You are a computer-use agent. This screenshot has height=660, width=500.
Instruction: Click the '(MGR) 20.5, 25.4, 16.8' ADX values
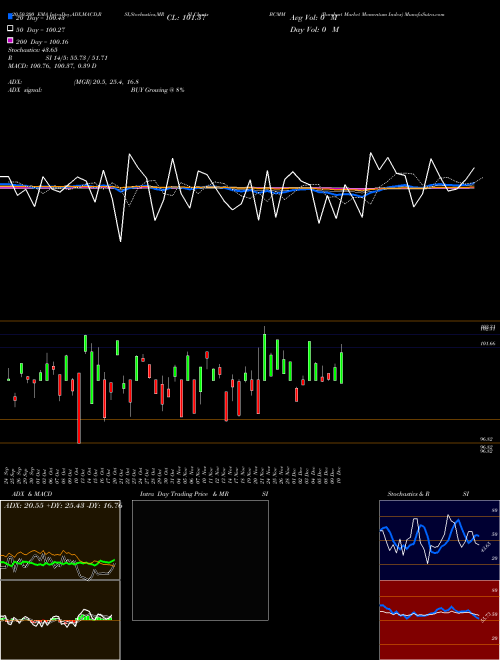point(106,82)
